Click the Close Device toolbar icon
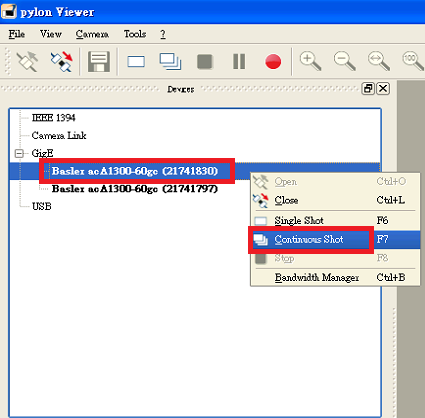This screenshot has width=425, height=418. pos(61,62)
